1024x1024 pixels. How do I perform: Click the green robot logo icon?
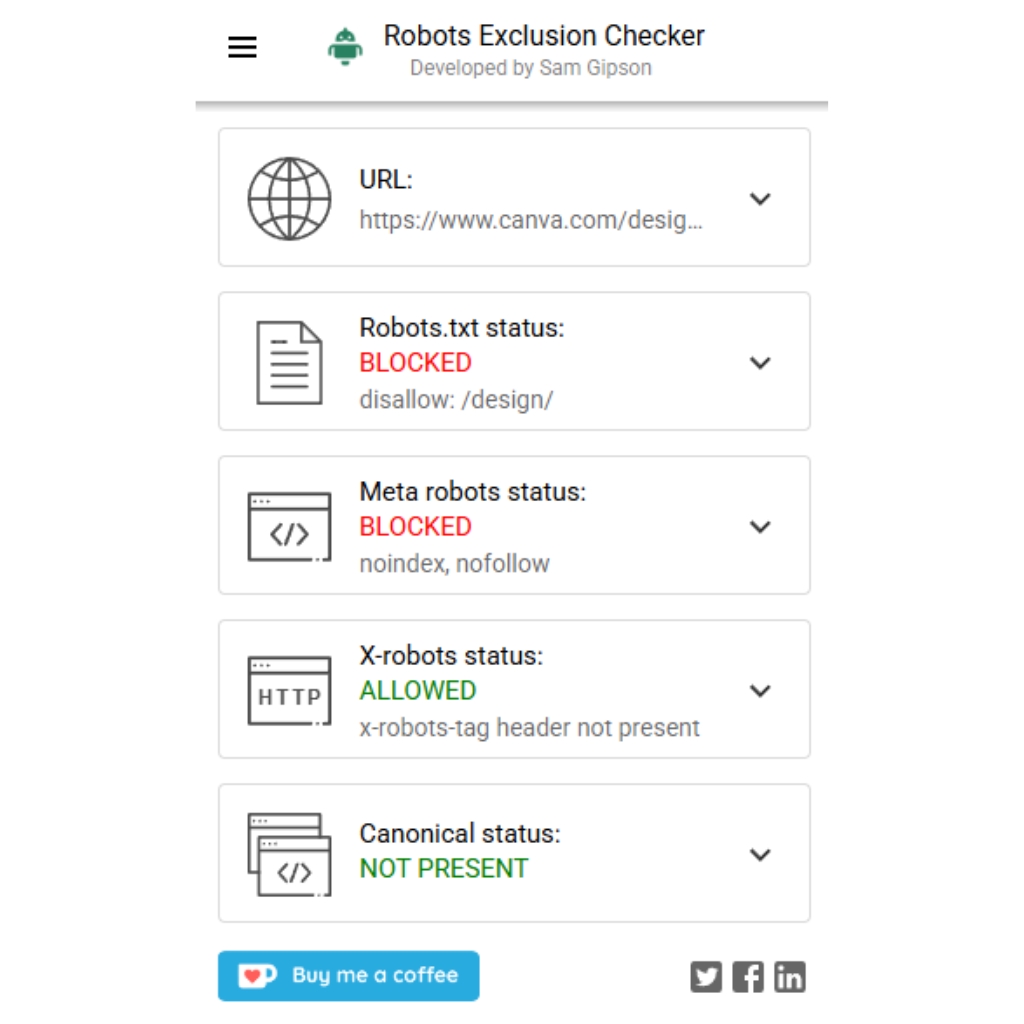tap(345, 46)
